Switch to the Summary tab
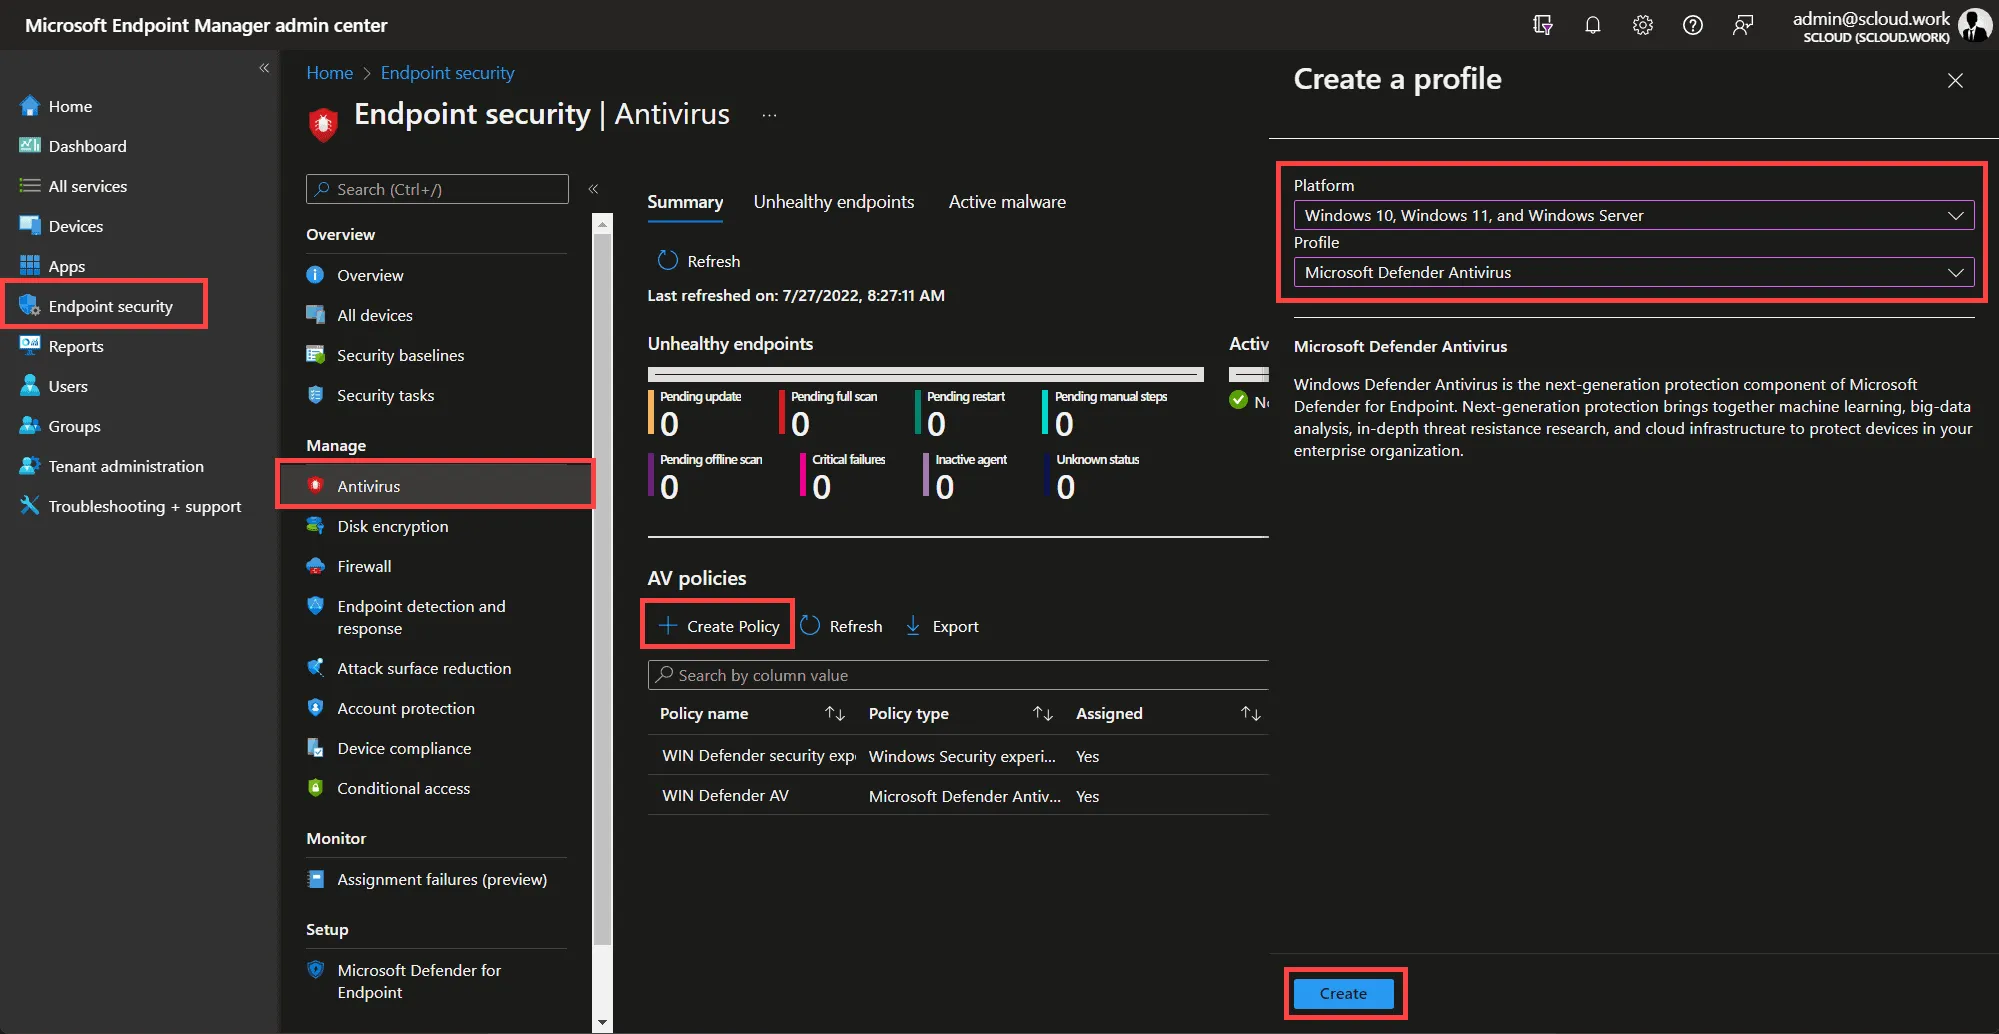 pos(685,202)
